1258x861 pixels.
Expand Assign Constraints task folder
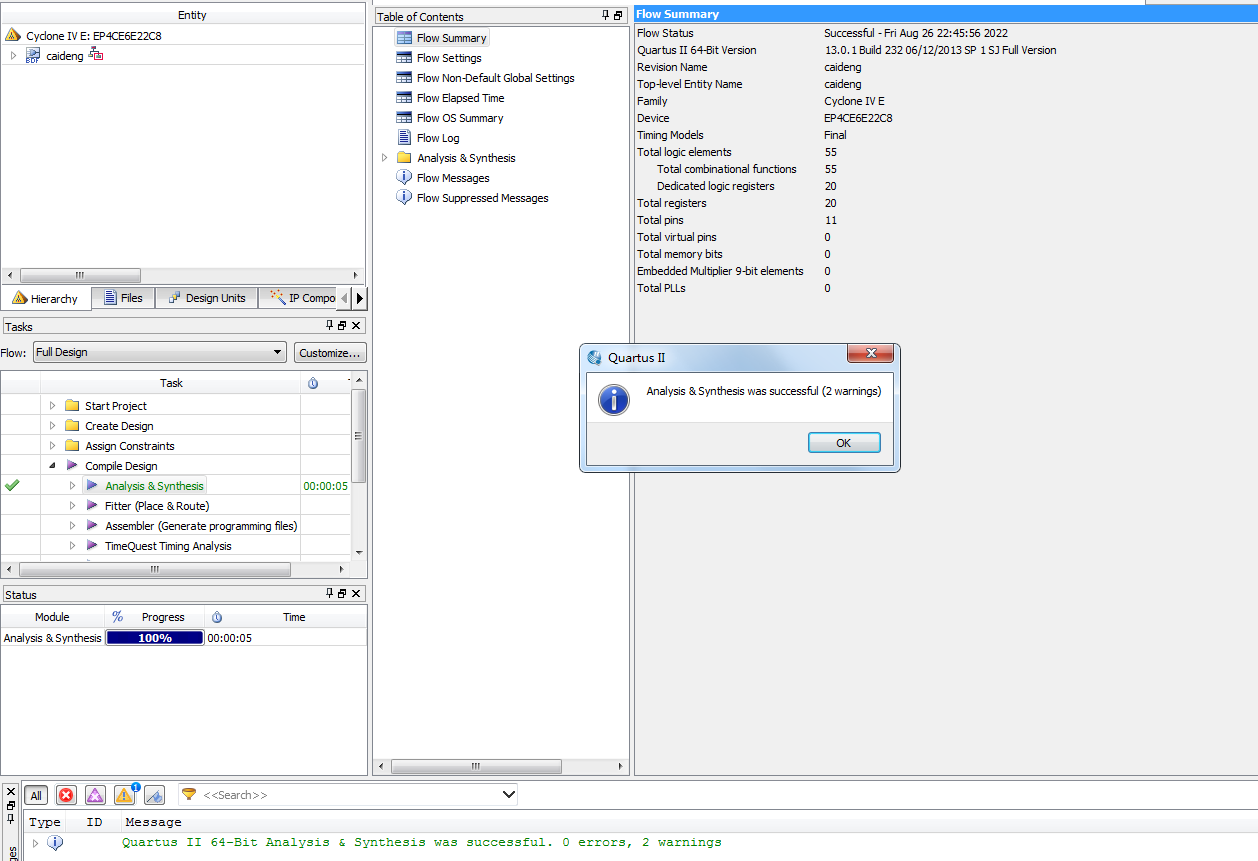53,446
